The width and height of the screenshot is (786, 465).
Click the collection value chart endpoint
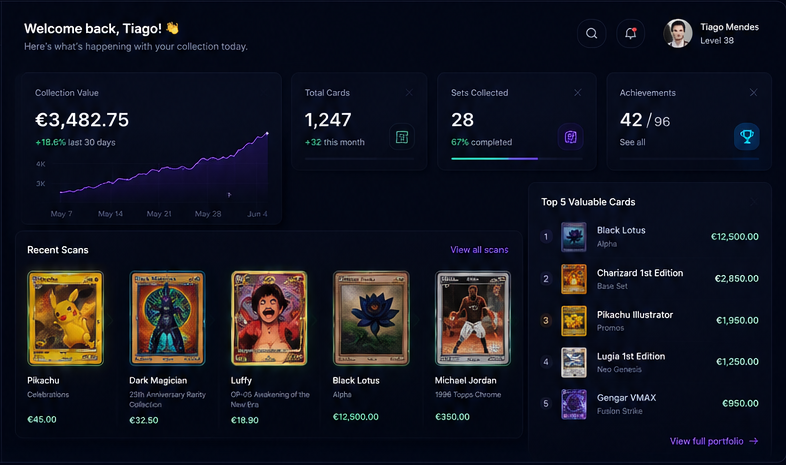click(x=267, y=133)
